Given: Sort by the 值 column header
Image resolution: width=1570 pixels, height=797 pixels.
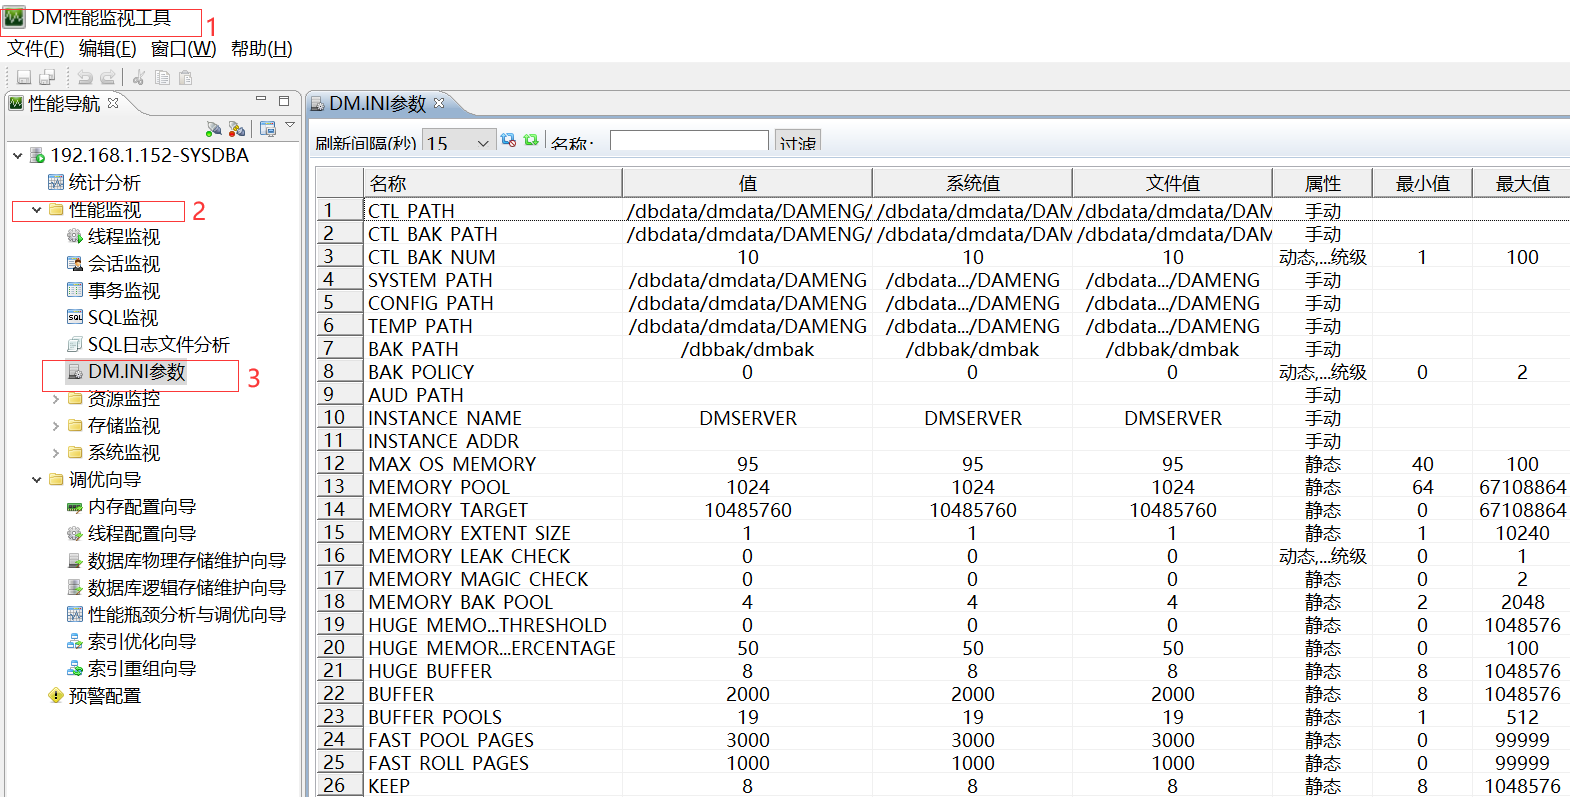Looking at the screenshot, I should coord(747,183).
